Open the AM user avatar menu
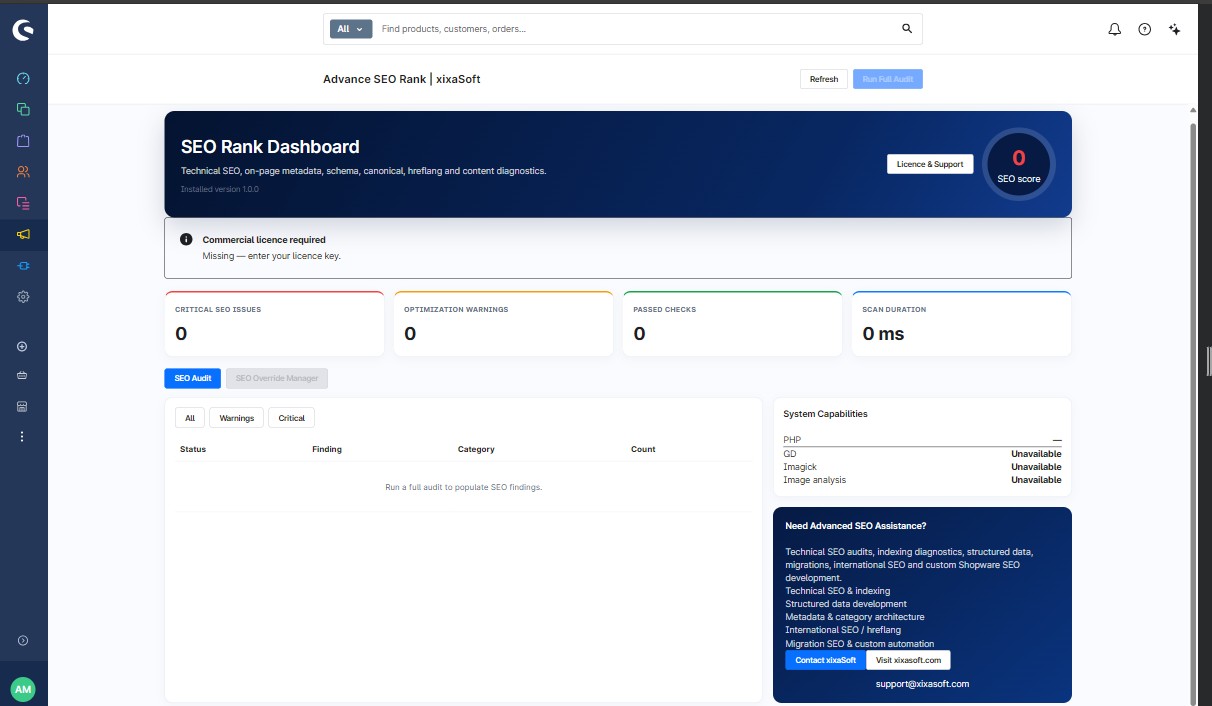This screenshot has width=1212, height=706. coord(23,689)
